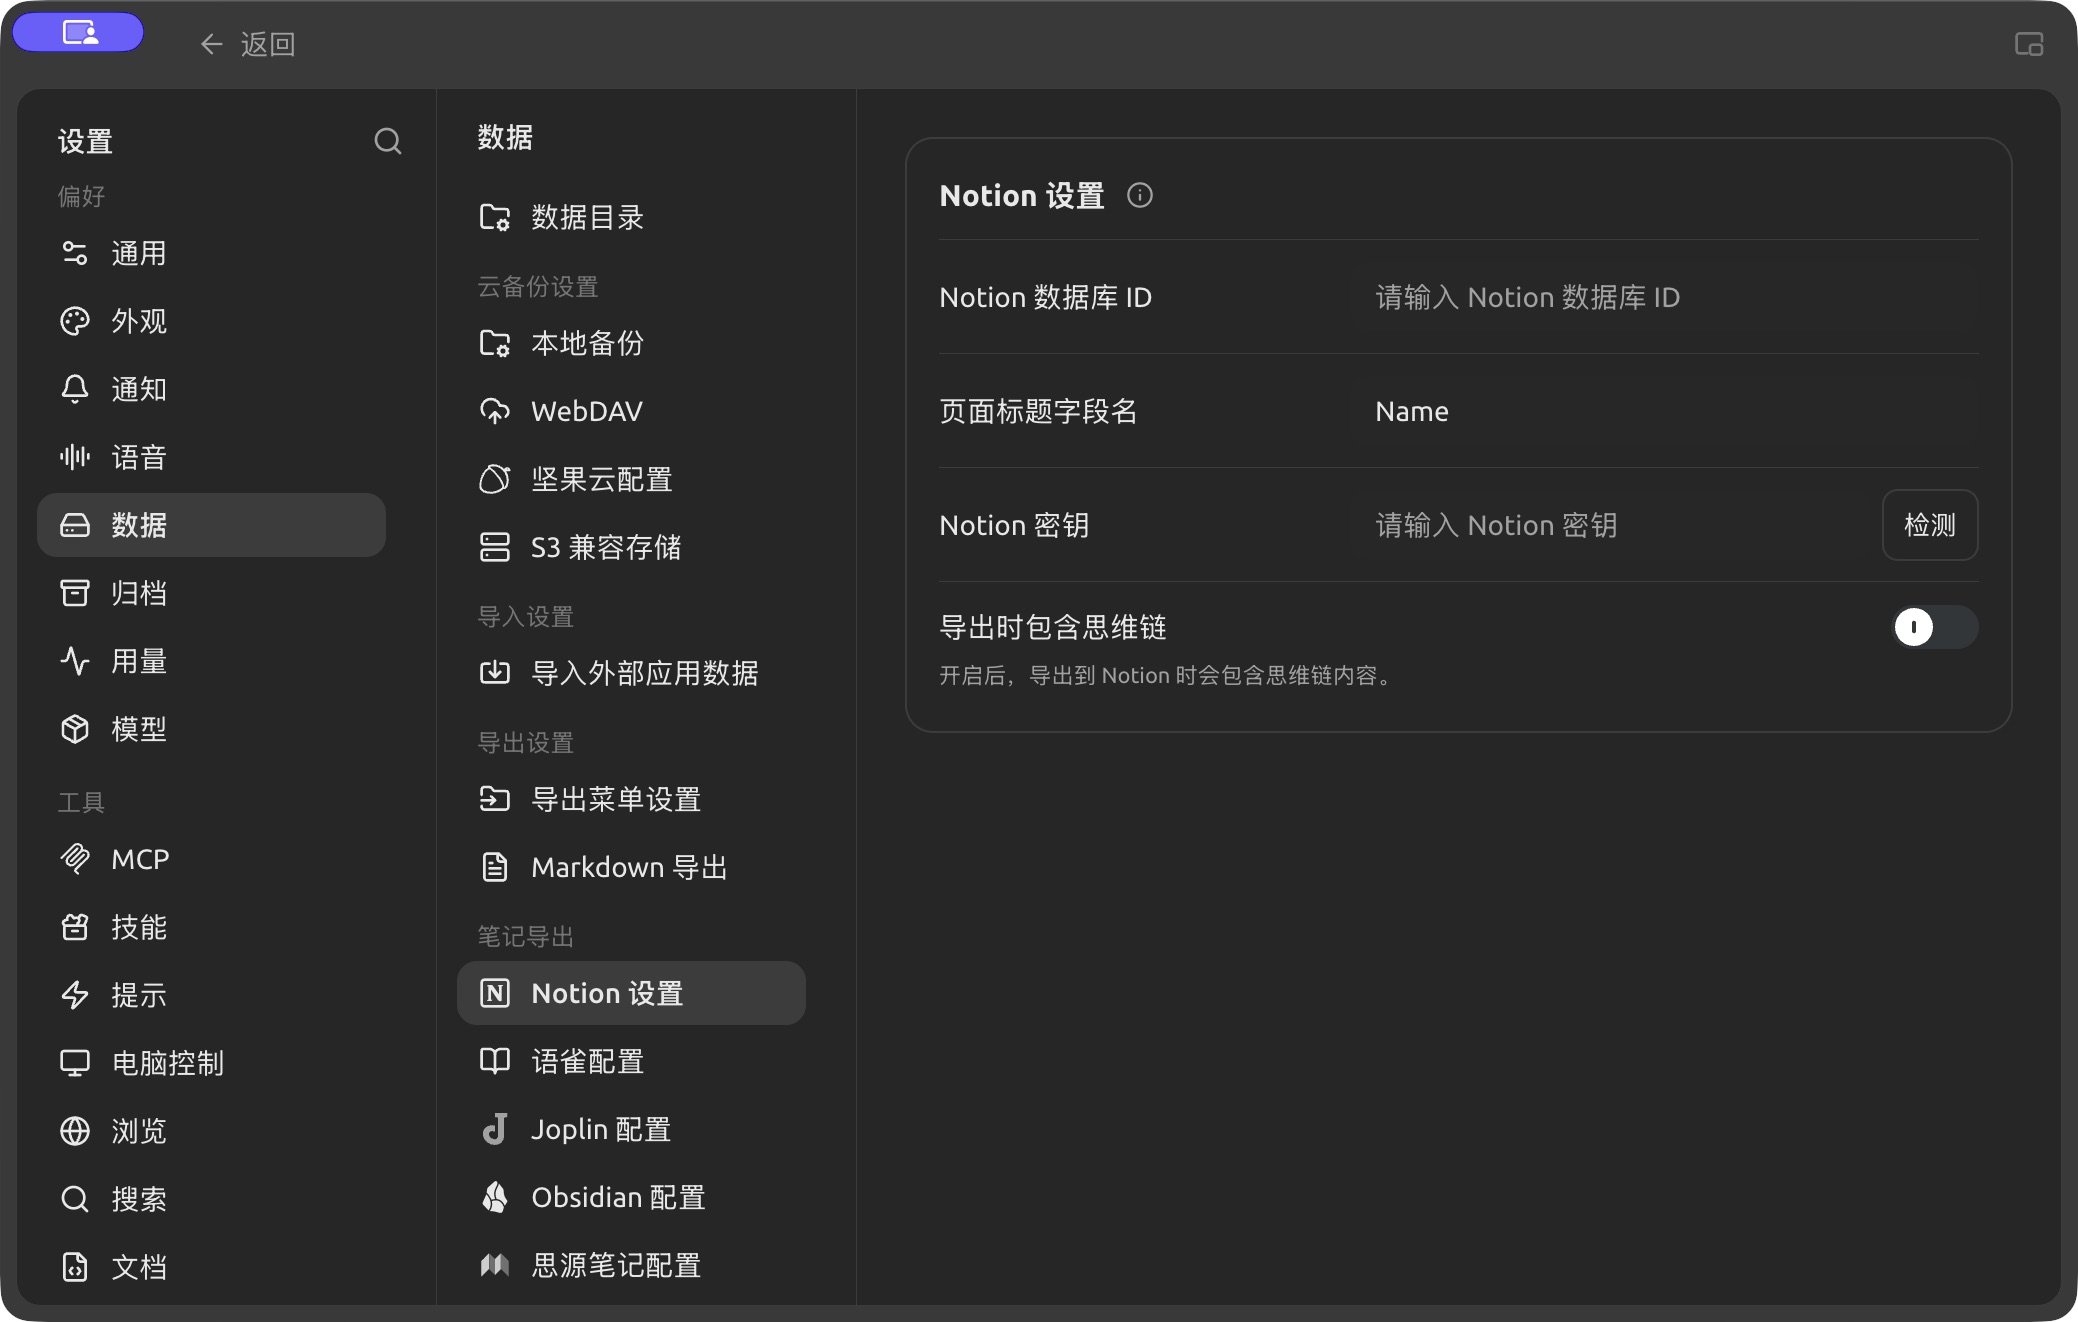Open settings search magnifier icon

coord(388,141)
